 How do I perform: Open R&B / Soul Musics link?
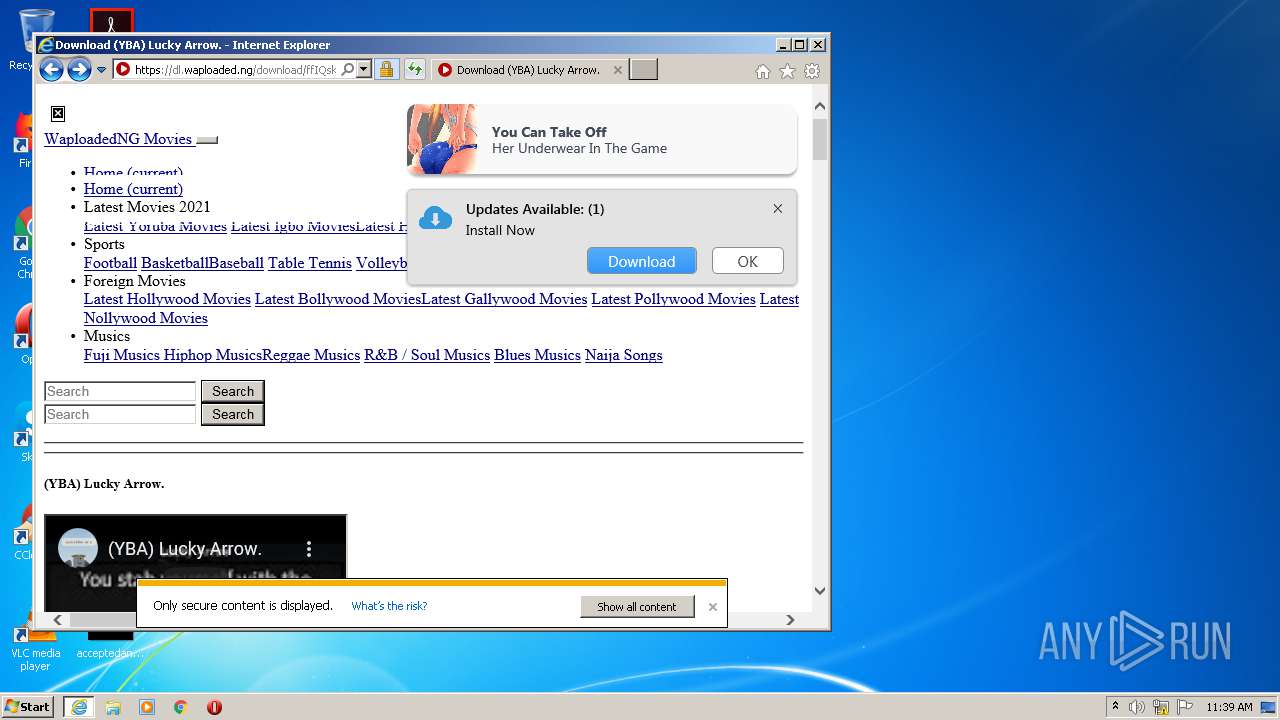click(x=427, y=355)
